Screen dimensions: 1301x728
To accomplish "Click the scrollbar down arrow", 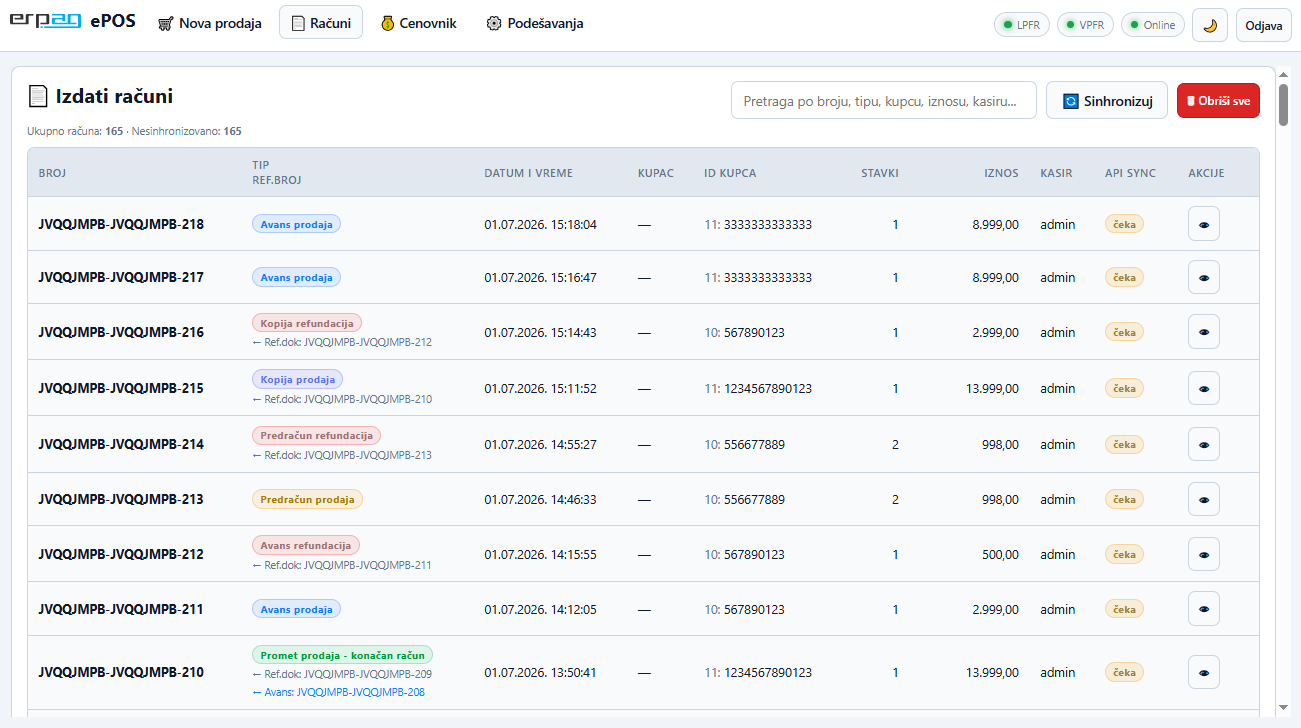I will pyautogui.click(x=1283, y=707).
